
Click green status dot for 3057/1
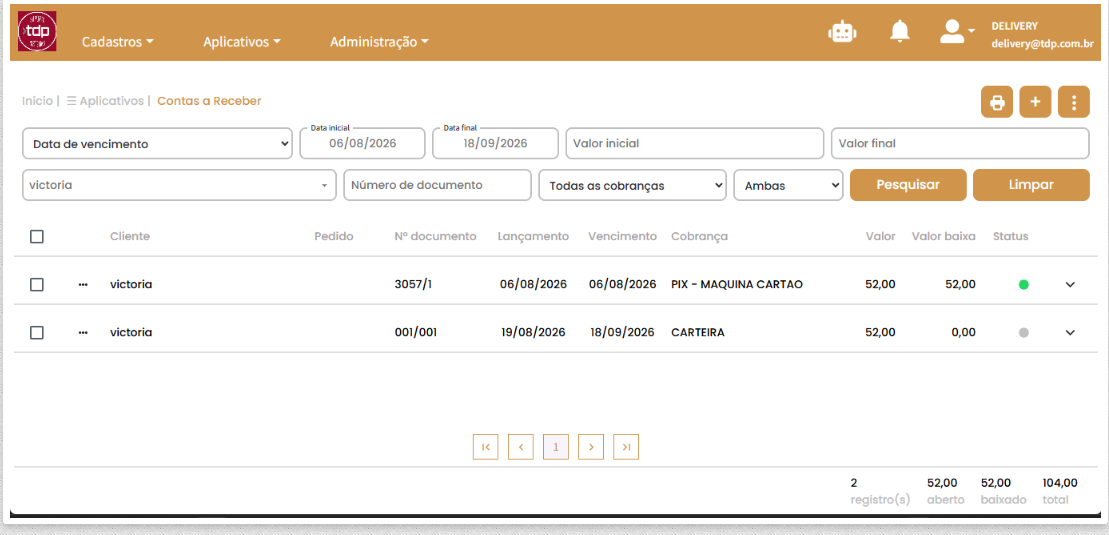tap(1023, 284)
